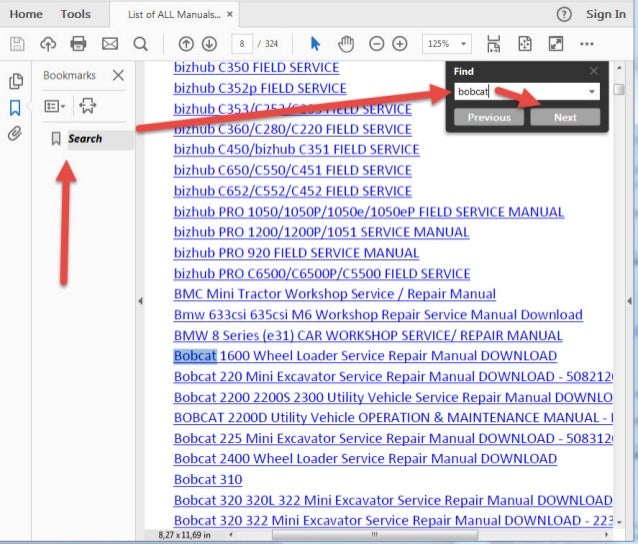Zoom in with plus icon
The image size is (638, 544).
[x=400, y=44]
